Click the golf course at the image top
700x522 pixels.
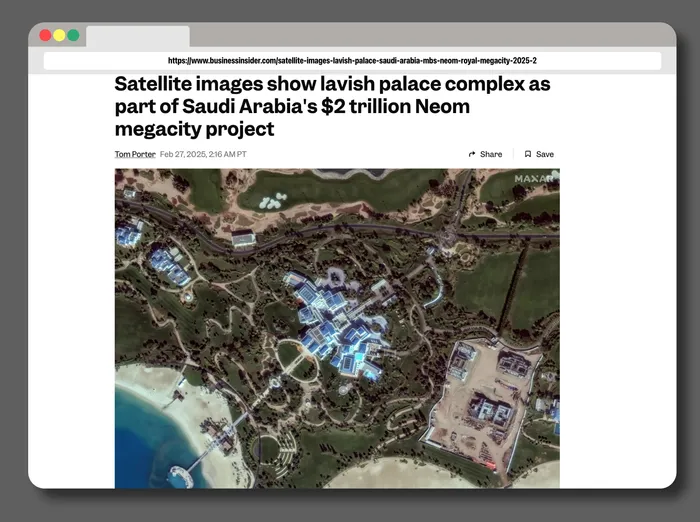pos(340,190)
